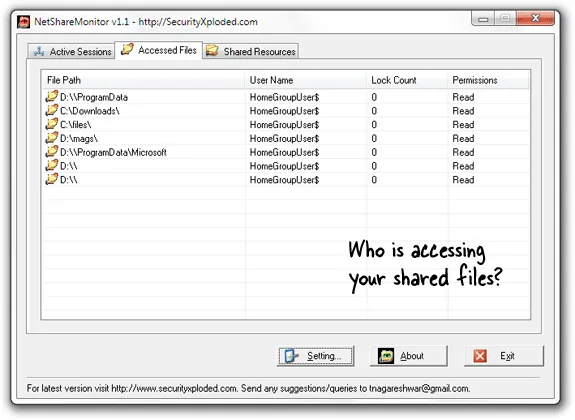575x420 pixels.
Task: Minimize the NetShareMonitor window
Action: (x=483, y=18)
